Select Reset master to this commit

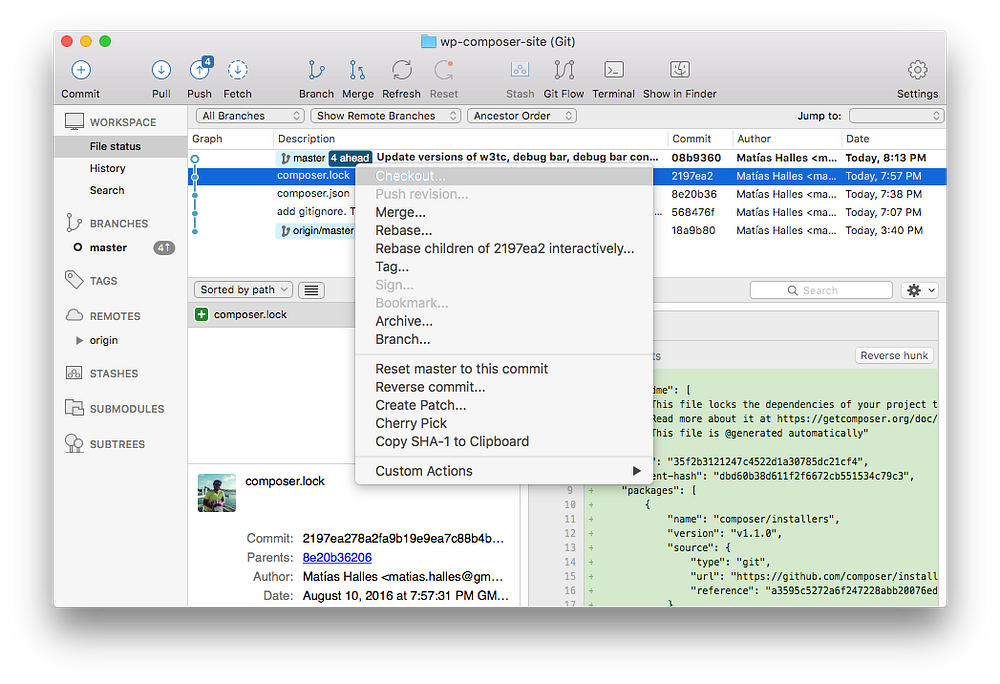pyautogui.click(x=503, y=369)
